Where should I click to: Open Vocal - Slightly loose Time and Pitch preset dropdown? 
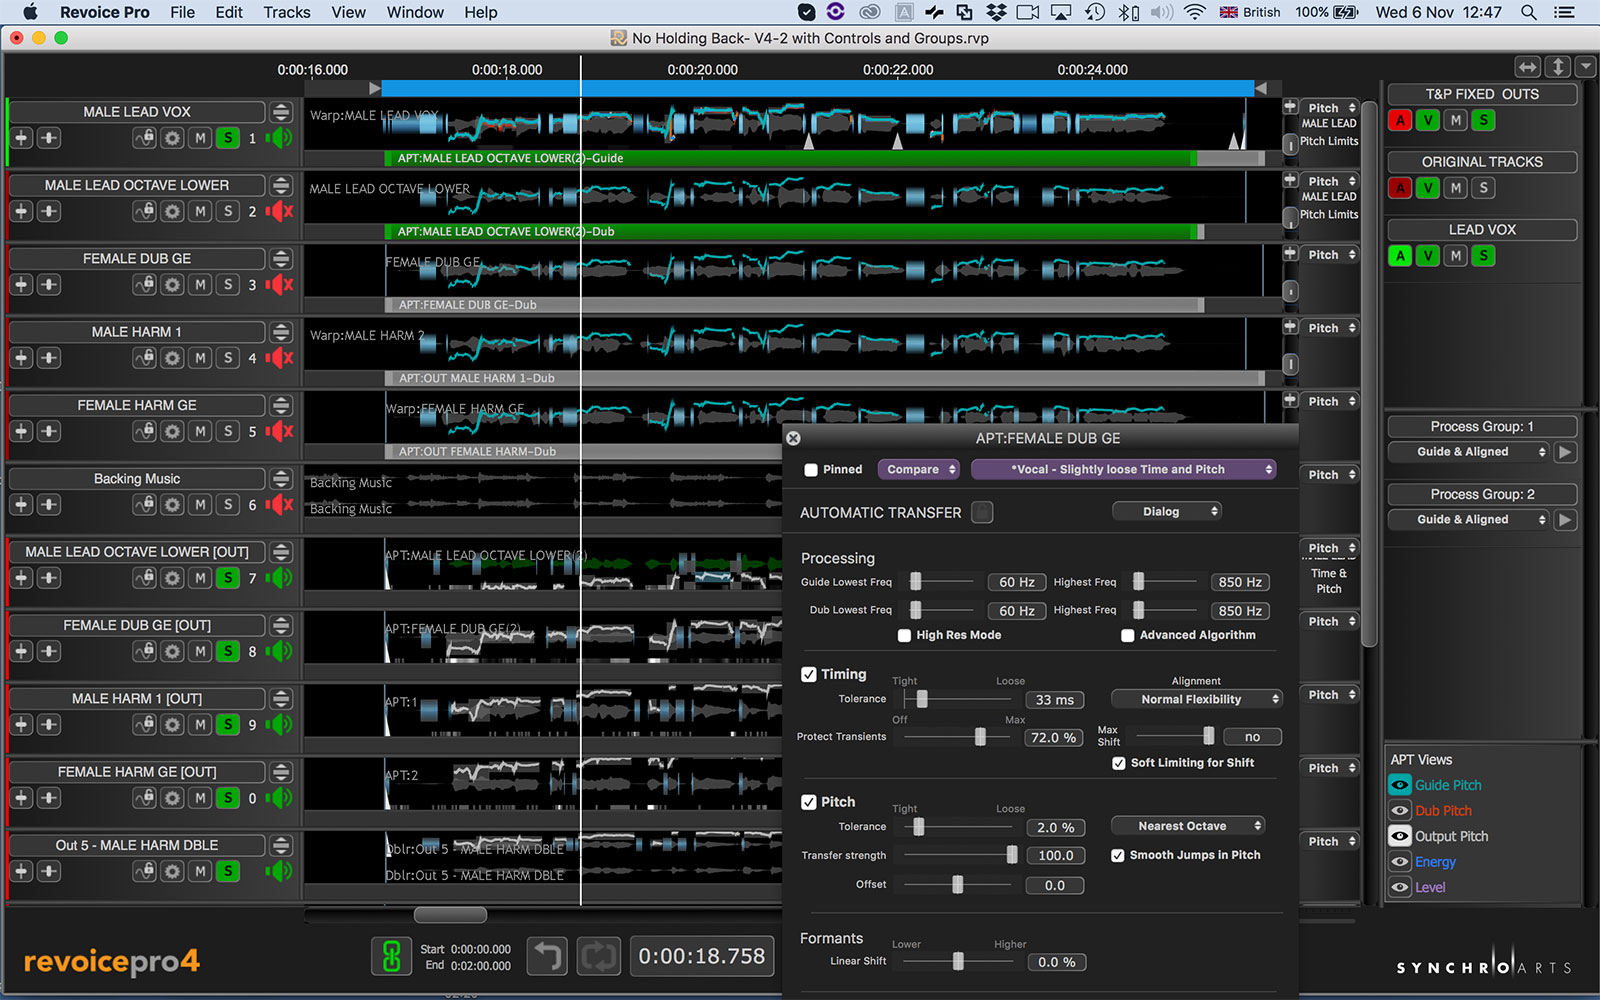point(1124,469)
